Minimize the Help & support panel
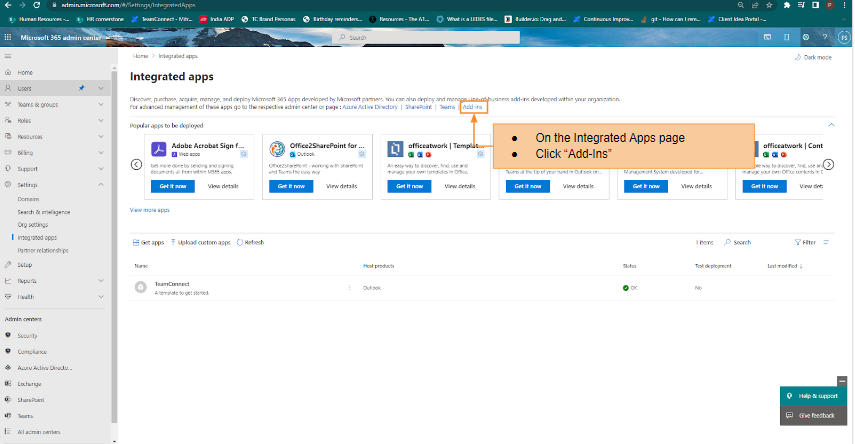Screen dimensions: 855x444 [842, 381]
